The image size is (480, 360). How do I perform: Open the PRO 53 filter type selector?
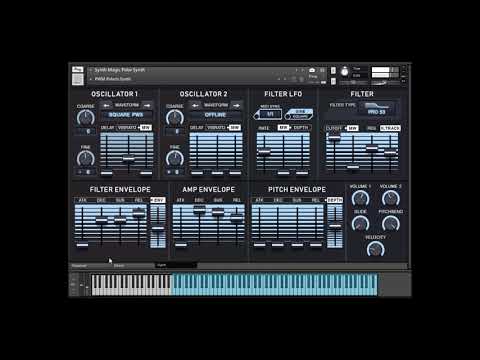(x=377, y=109)
